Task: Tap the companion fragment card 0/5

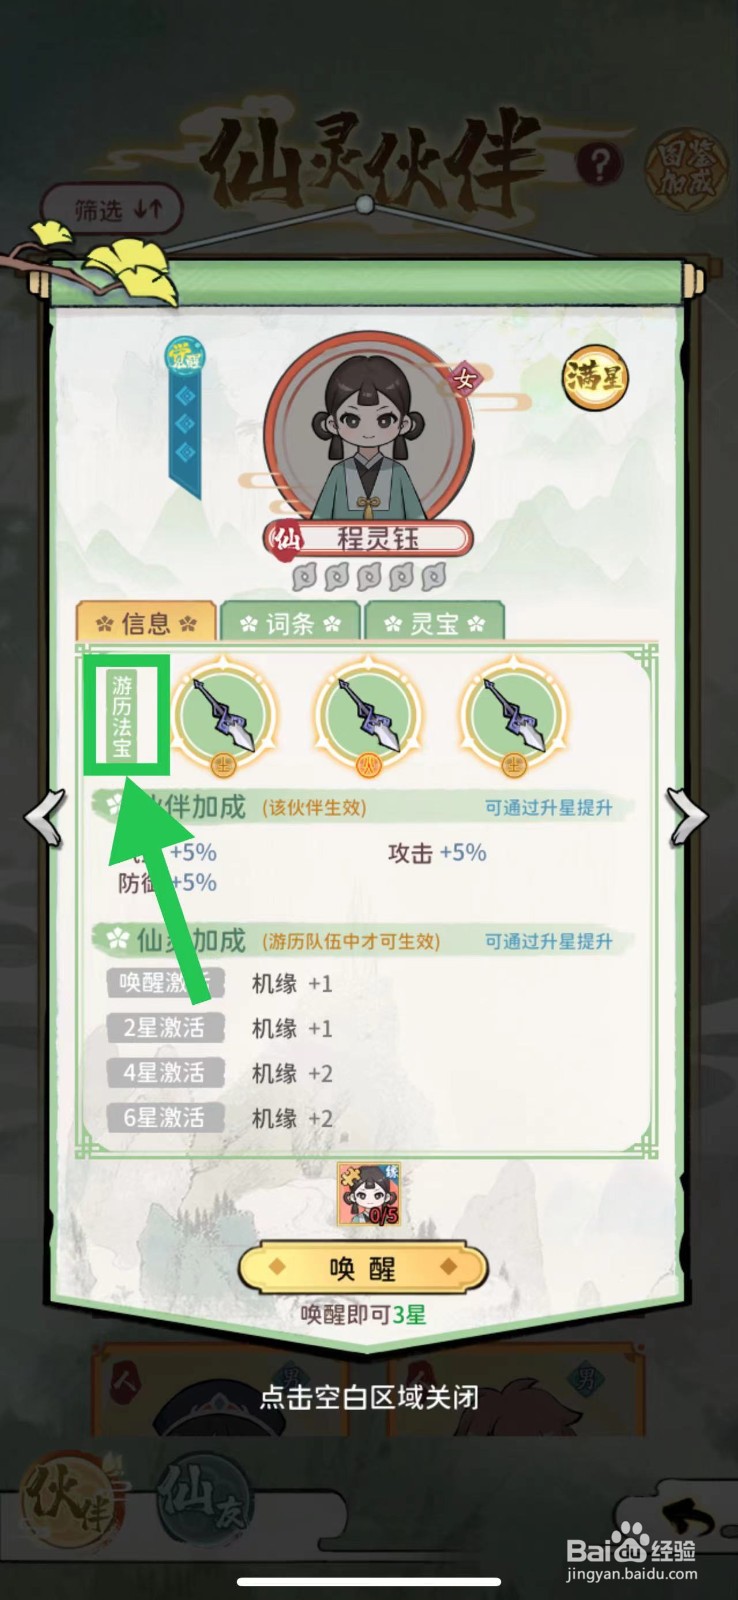Action: [368, 1194]
